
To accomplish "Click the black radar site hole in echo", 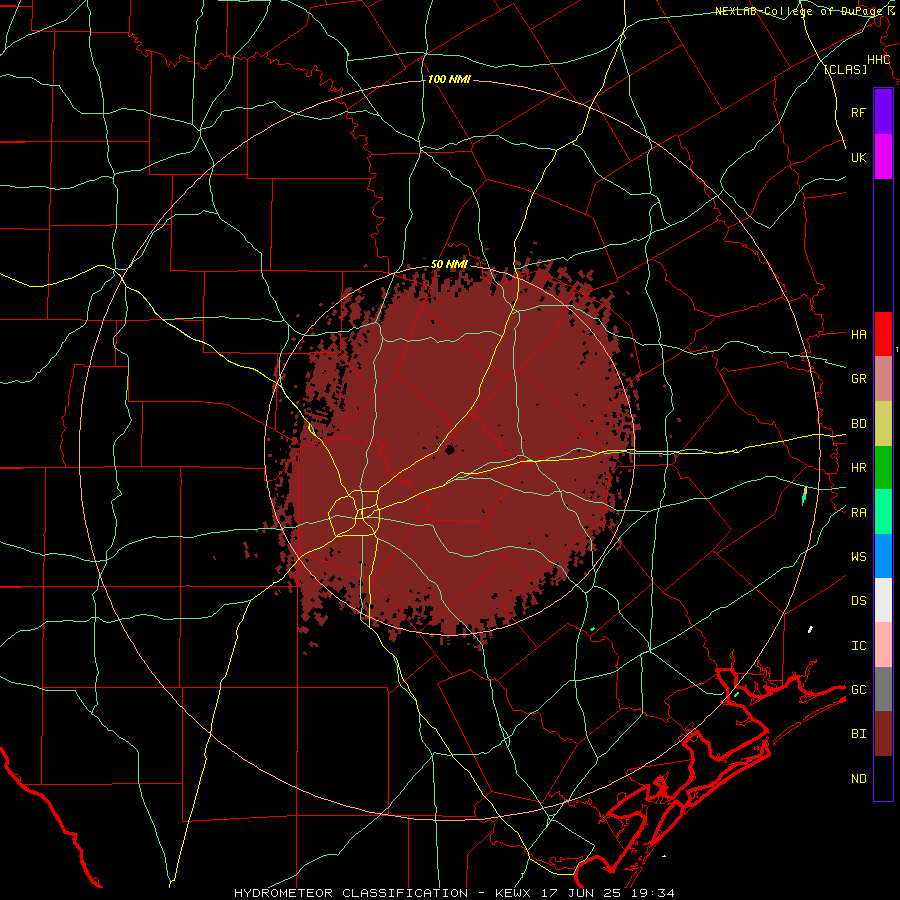I will 449,450.
